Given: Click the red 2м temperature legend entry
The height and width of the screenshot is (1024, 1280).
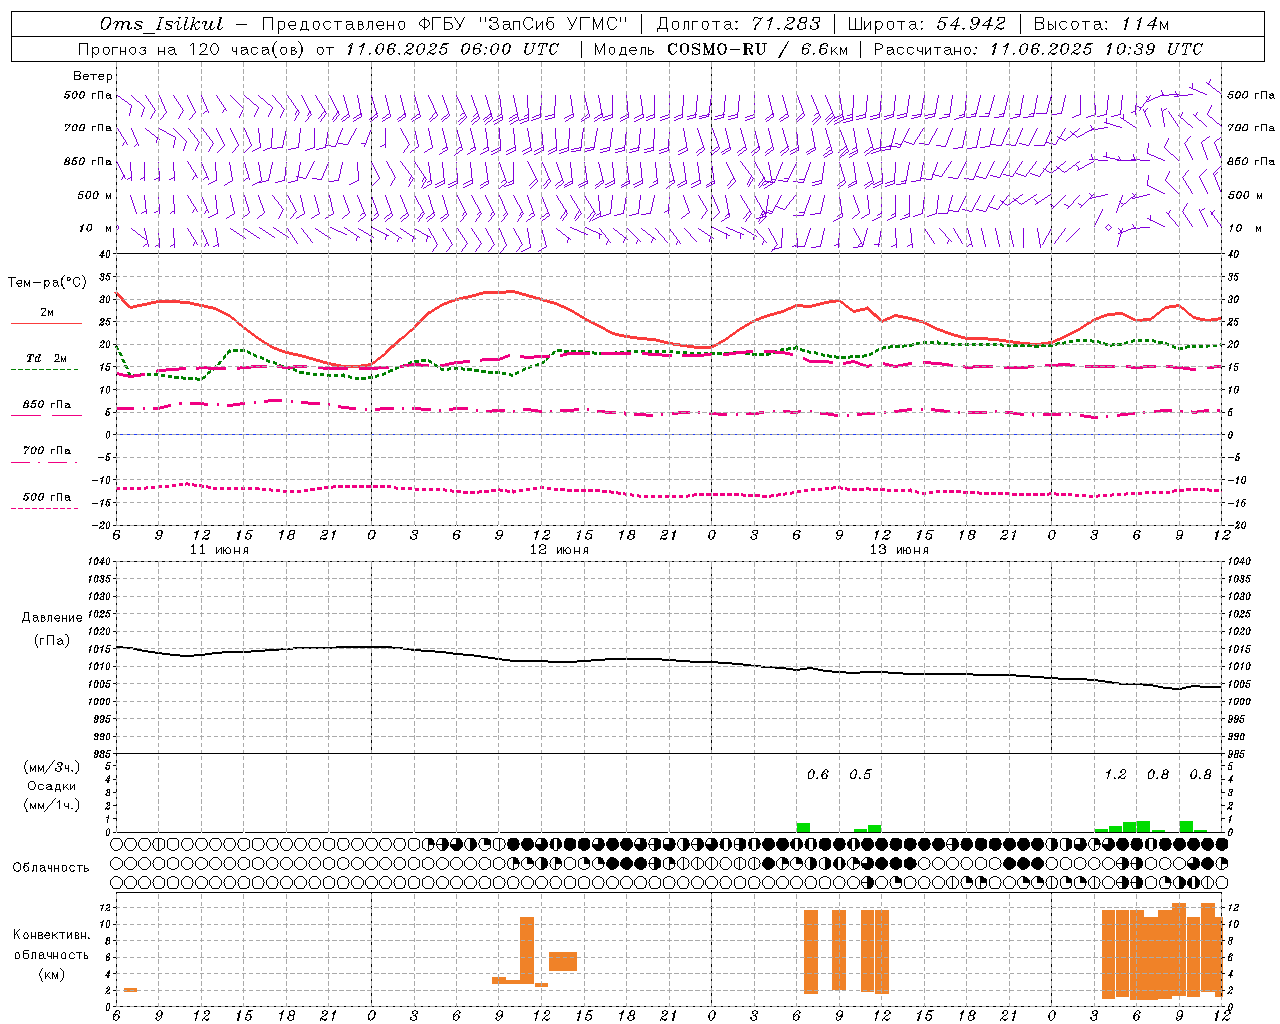Looking at the screenshot, I should coord(46,316).
